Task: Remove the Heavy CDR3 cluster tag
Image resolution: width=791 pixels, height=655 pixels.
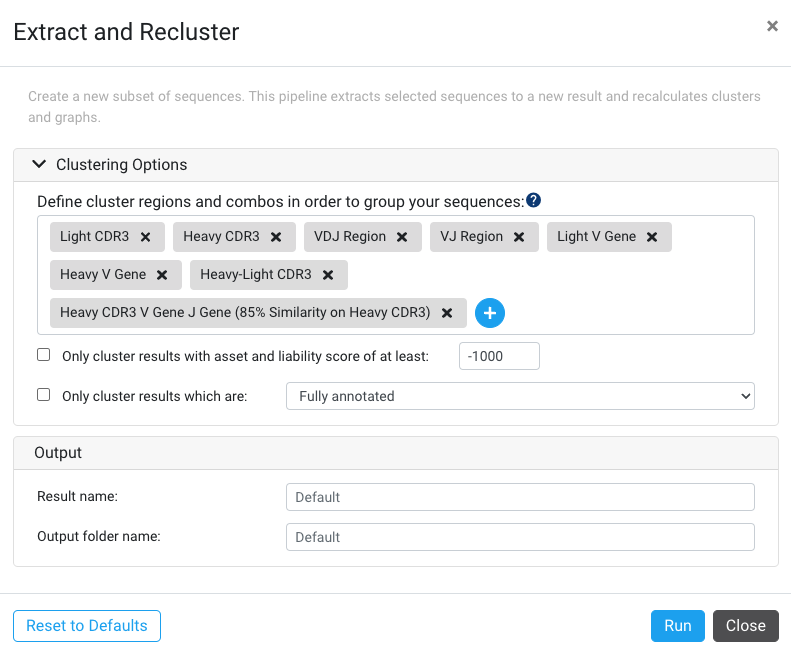Action: [276, 237]
